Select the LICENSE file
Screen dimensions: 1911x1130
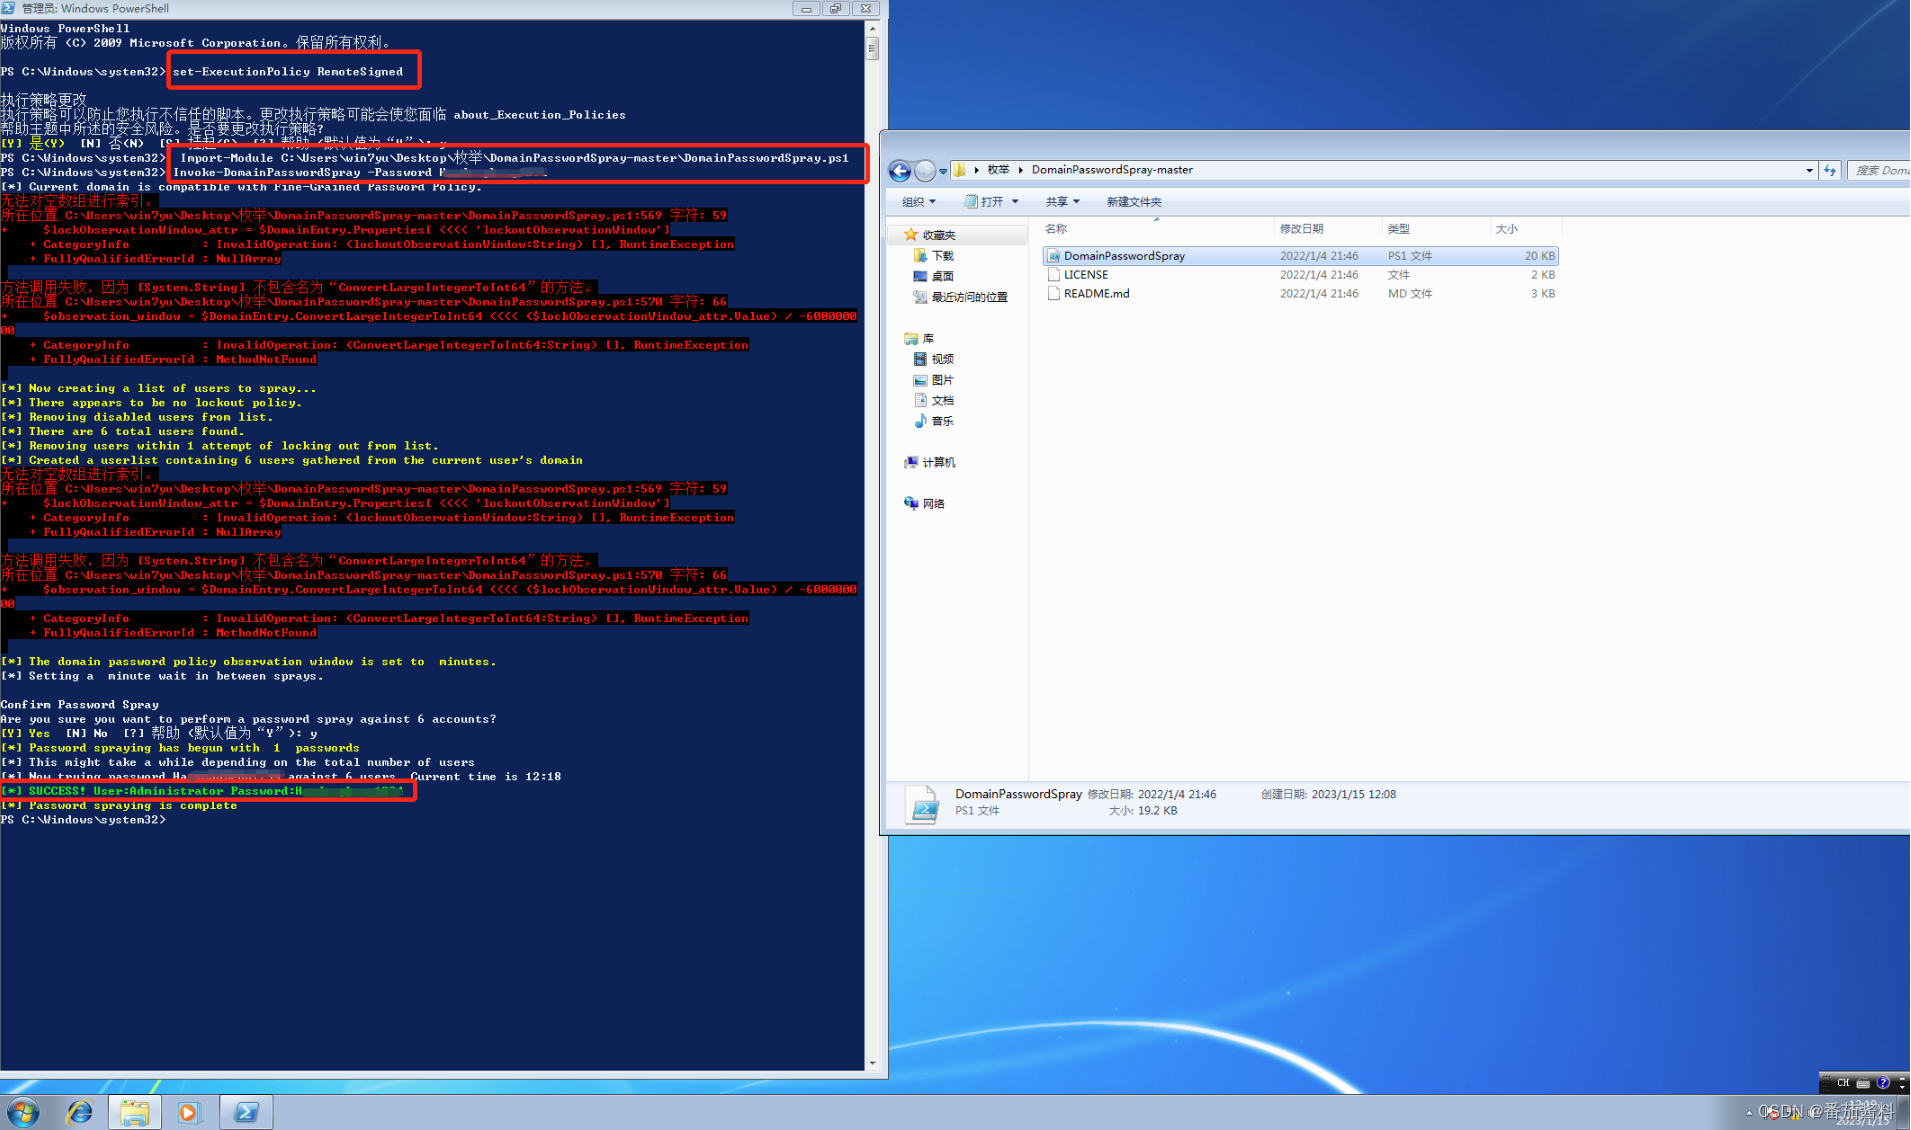point(1300,275)
